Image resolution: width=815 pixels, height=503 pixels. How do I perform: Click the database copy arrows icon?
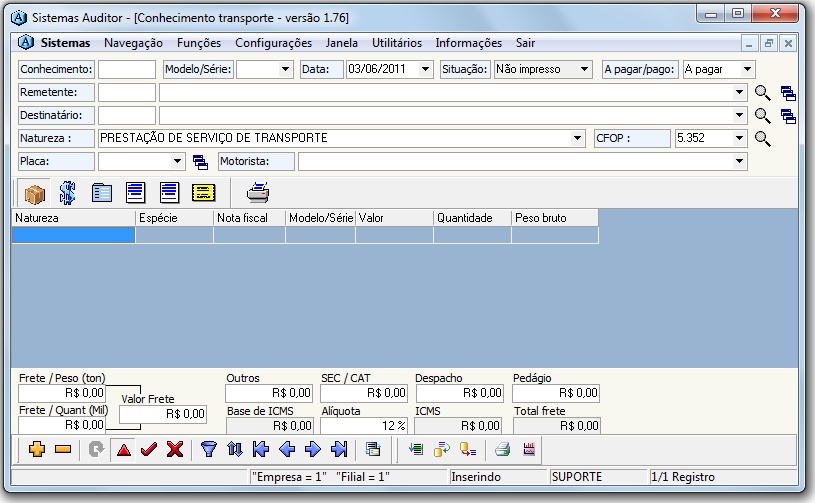[442, 449]
